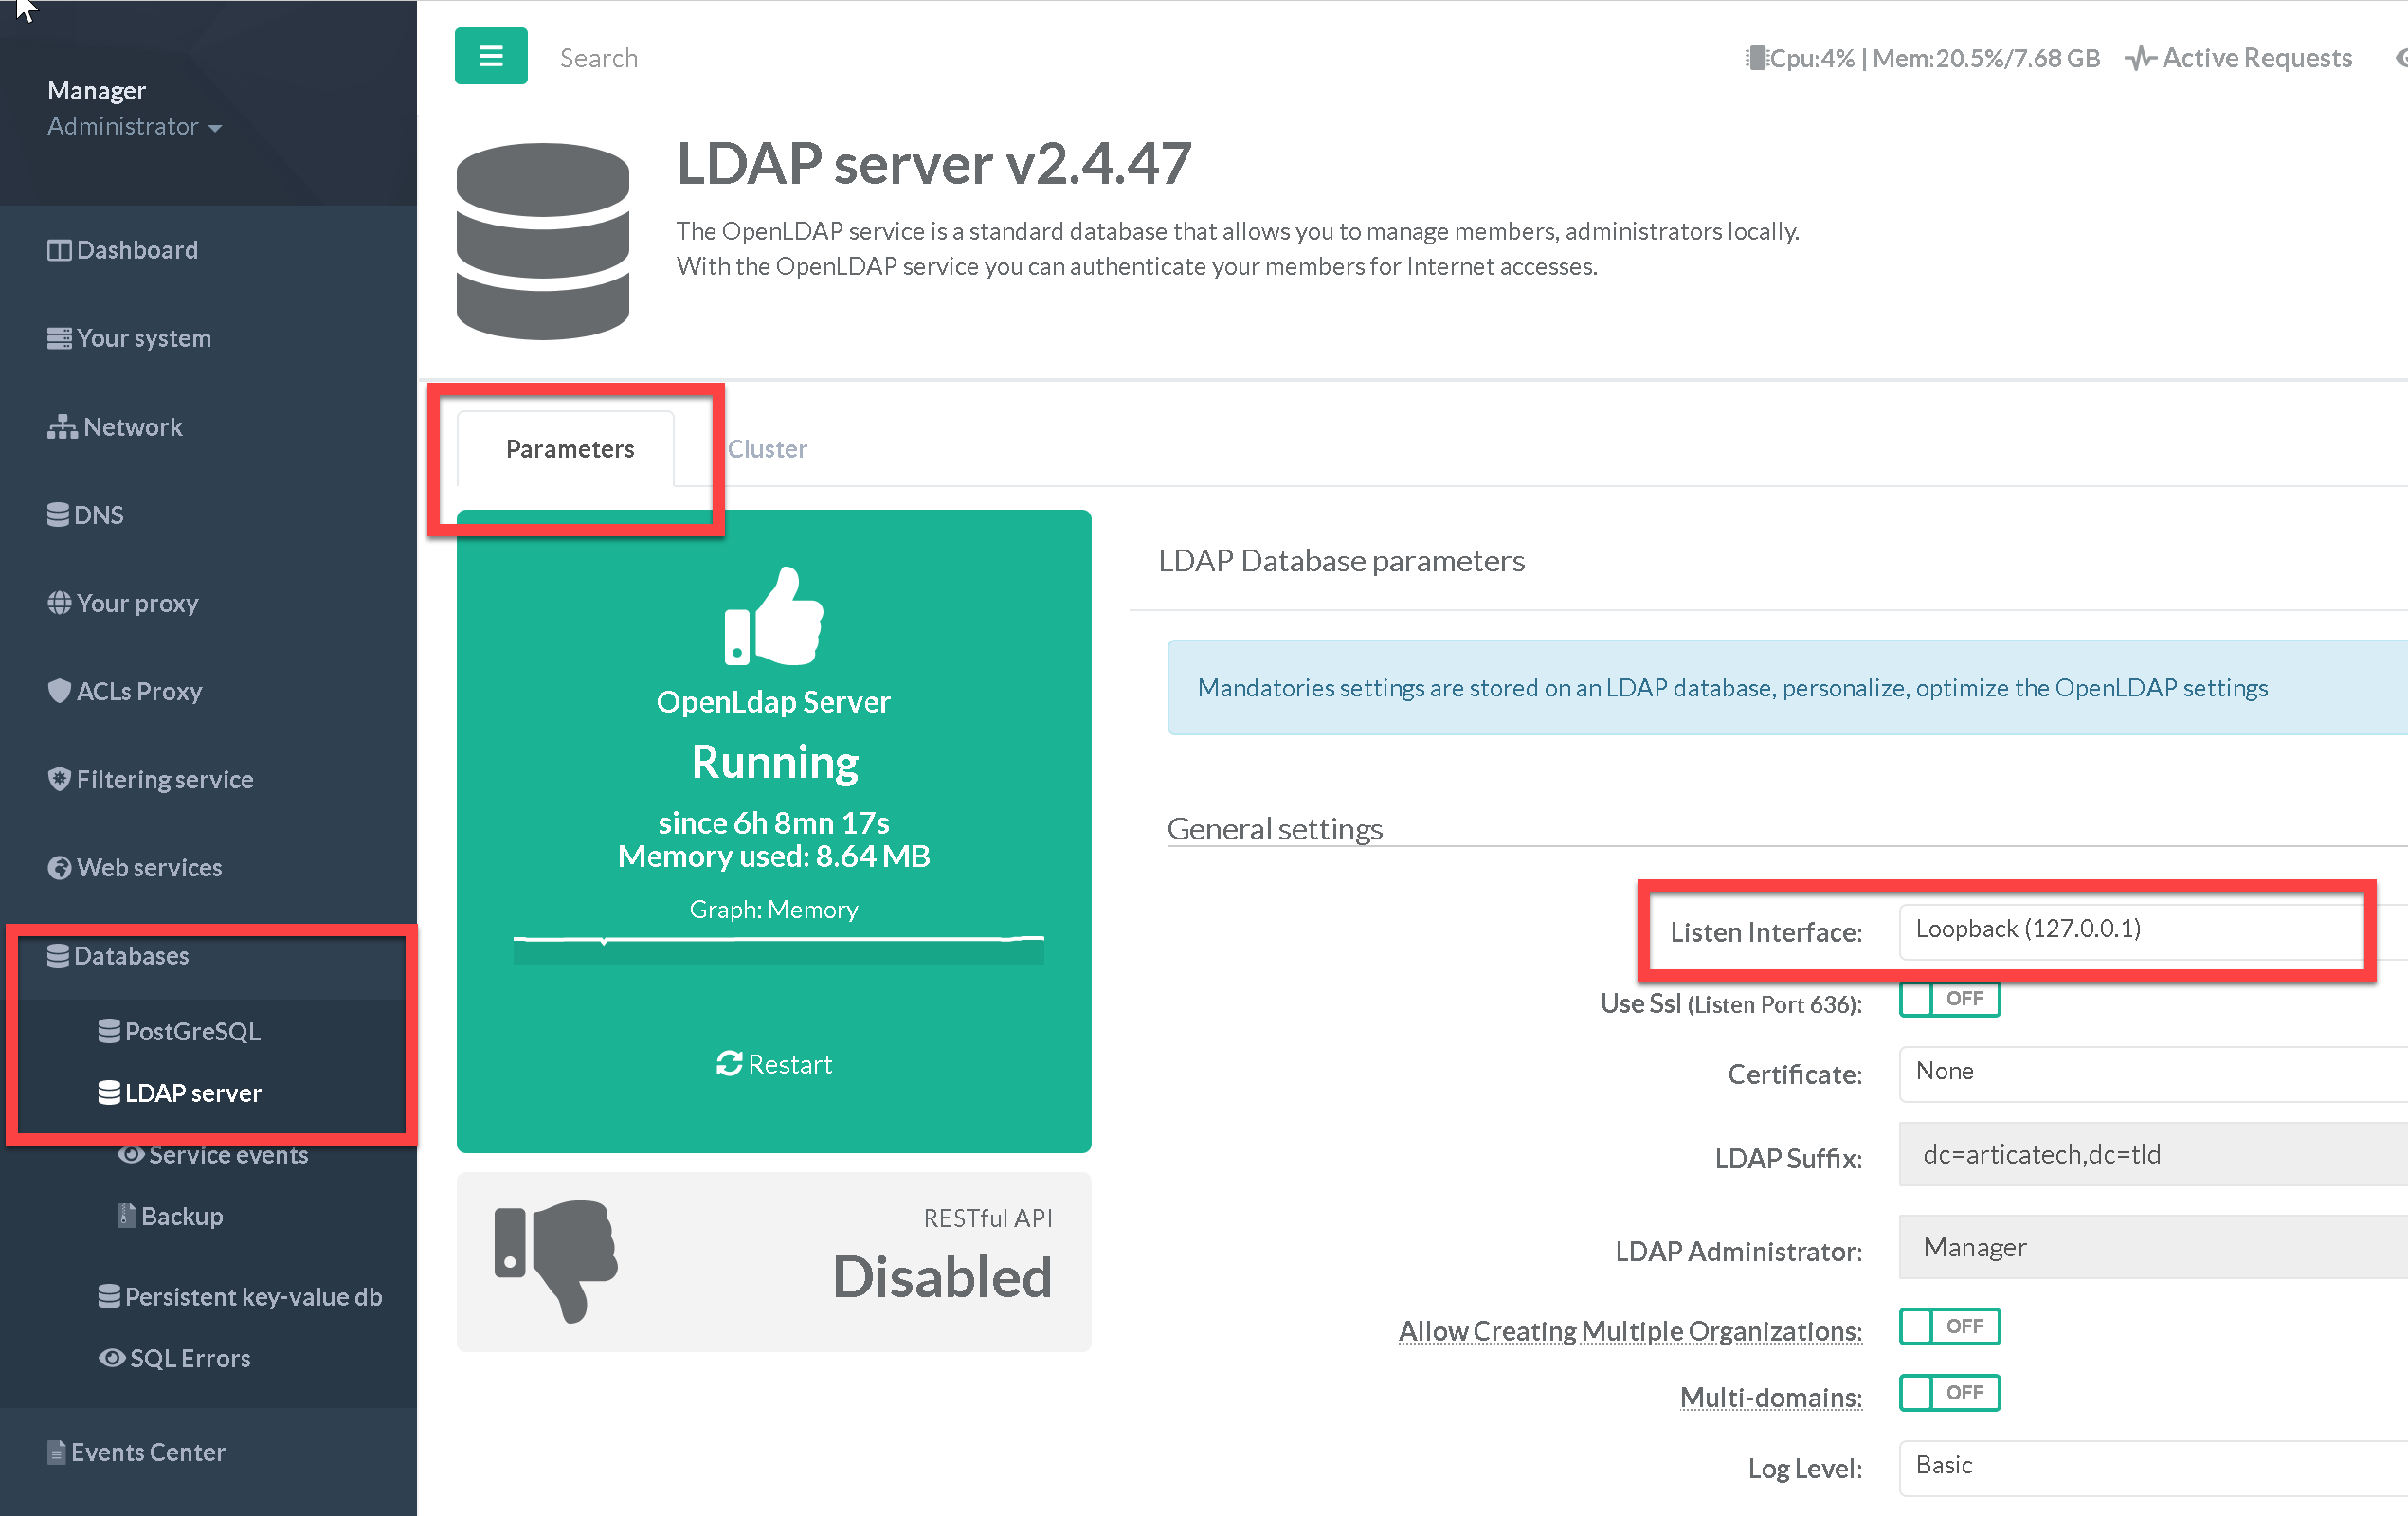Click the DNS database icon
Viewport: 2408px width, 1516px height.
(58, 515)
